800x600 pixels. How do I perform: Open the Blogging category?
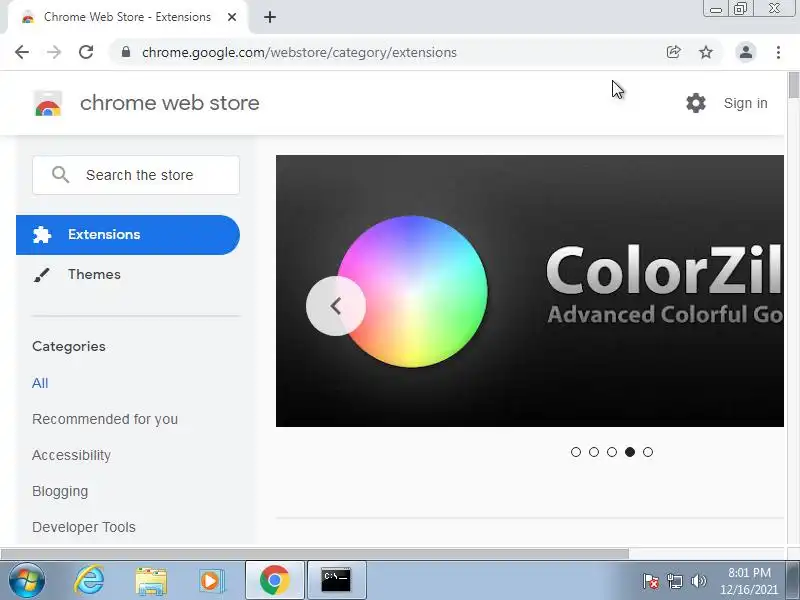tap(60, 491)
